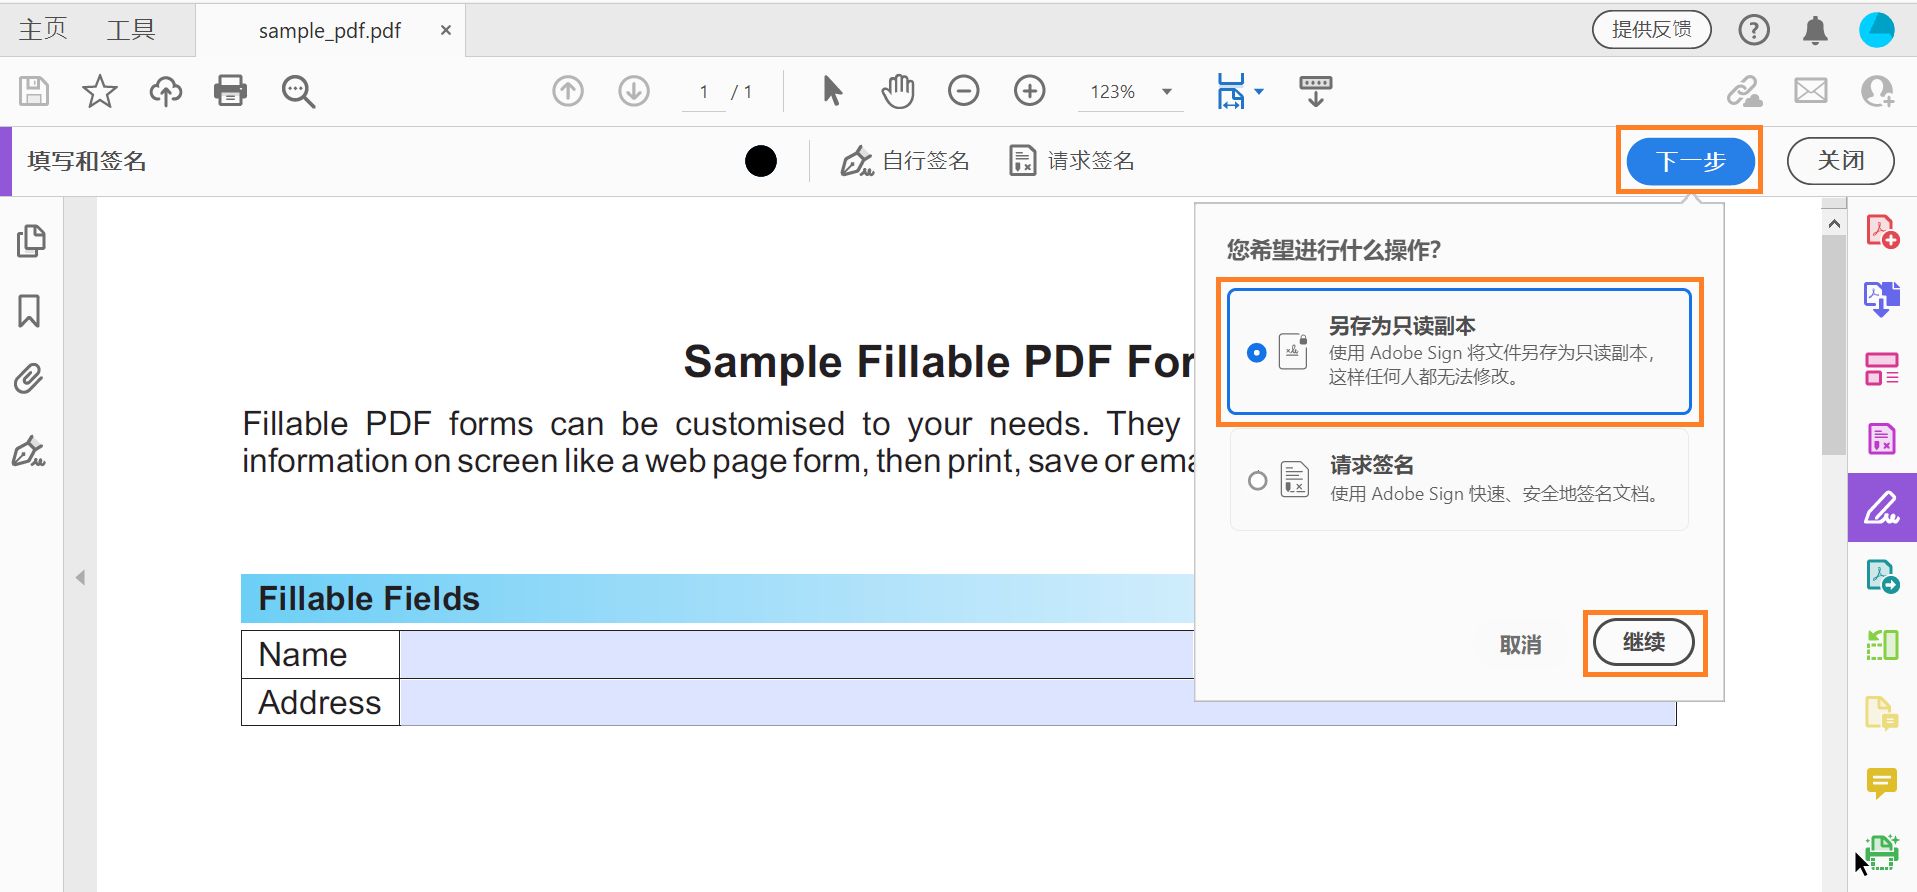Zoom out with the minus circle
1917x892 pixels.
coord(964,91)
